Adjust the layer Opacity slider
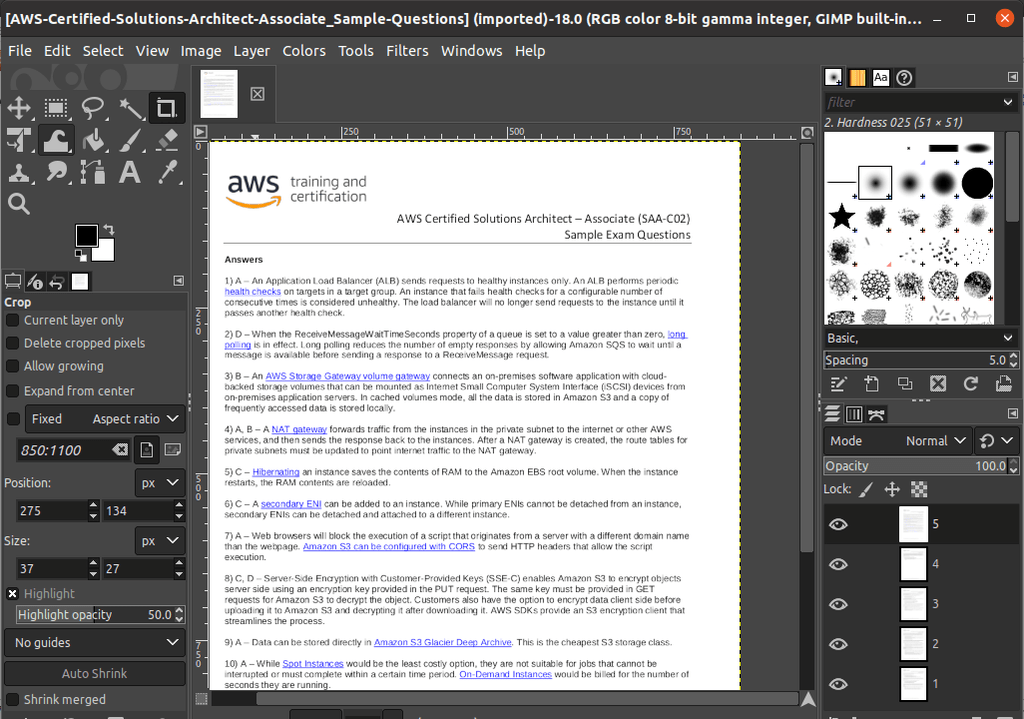The image size is (1024, 719). coord(916,466)
